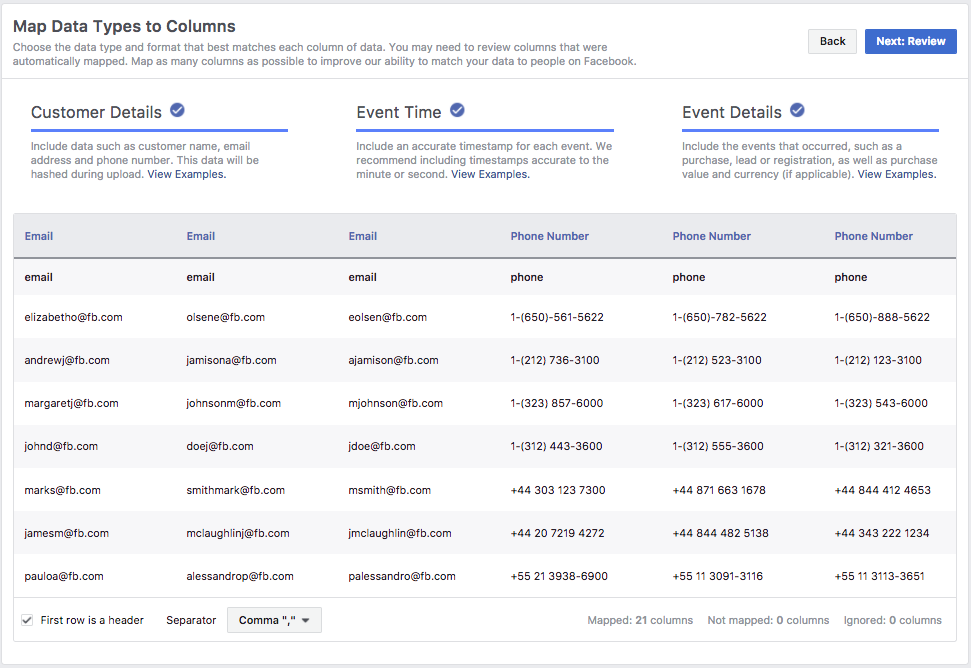Click the checkmark badge next to Event Time
Viewport: 971px width, 668px height.
[458, 110]
